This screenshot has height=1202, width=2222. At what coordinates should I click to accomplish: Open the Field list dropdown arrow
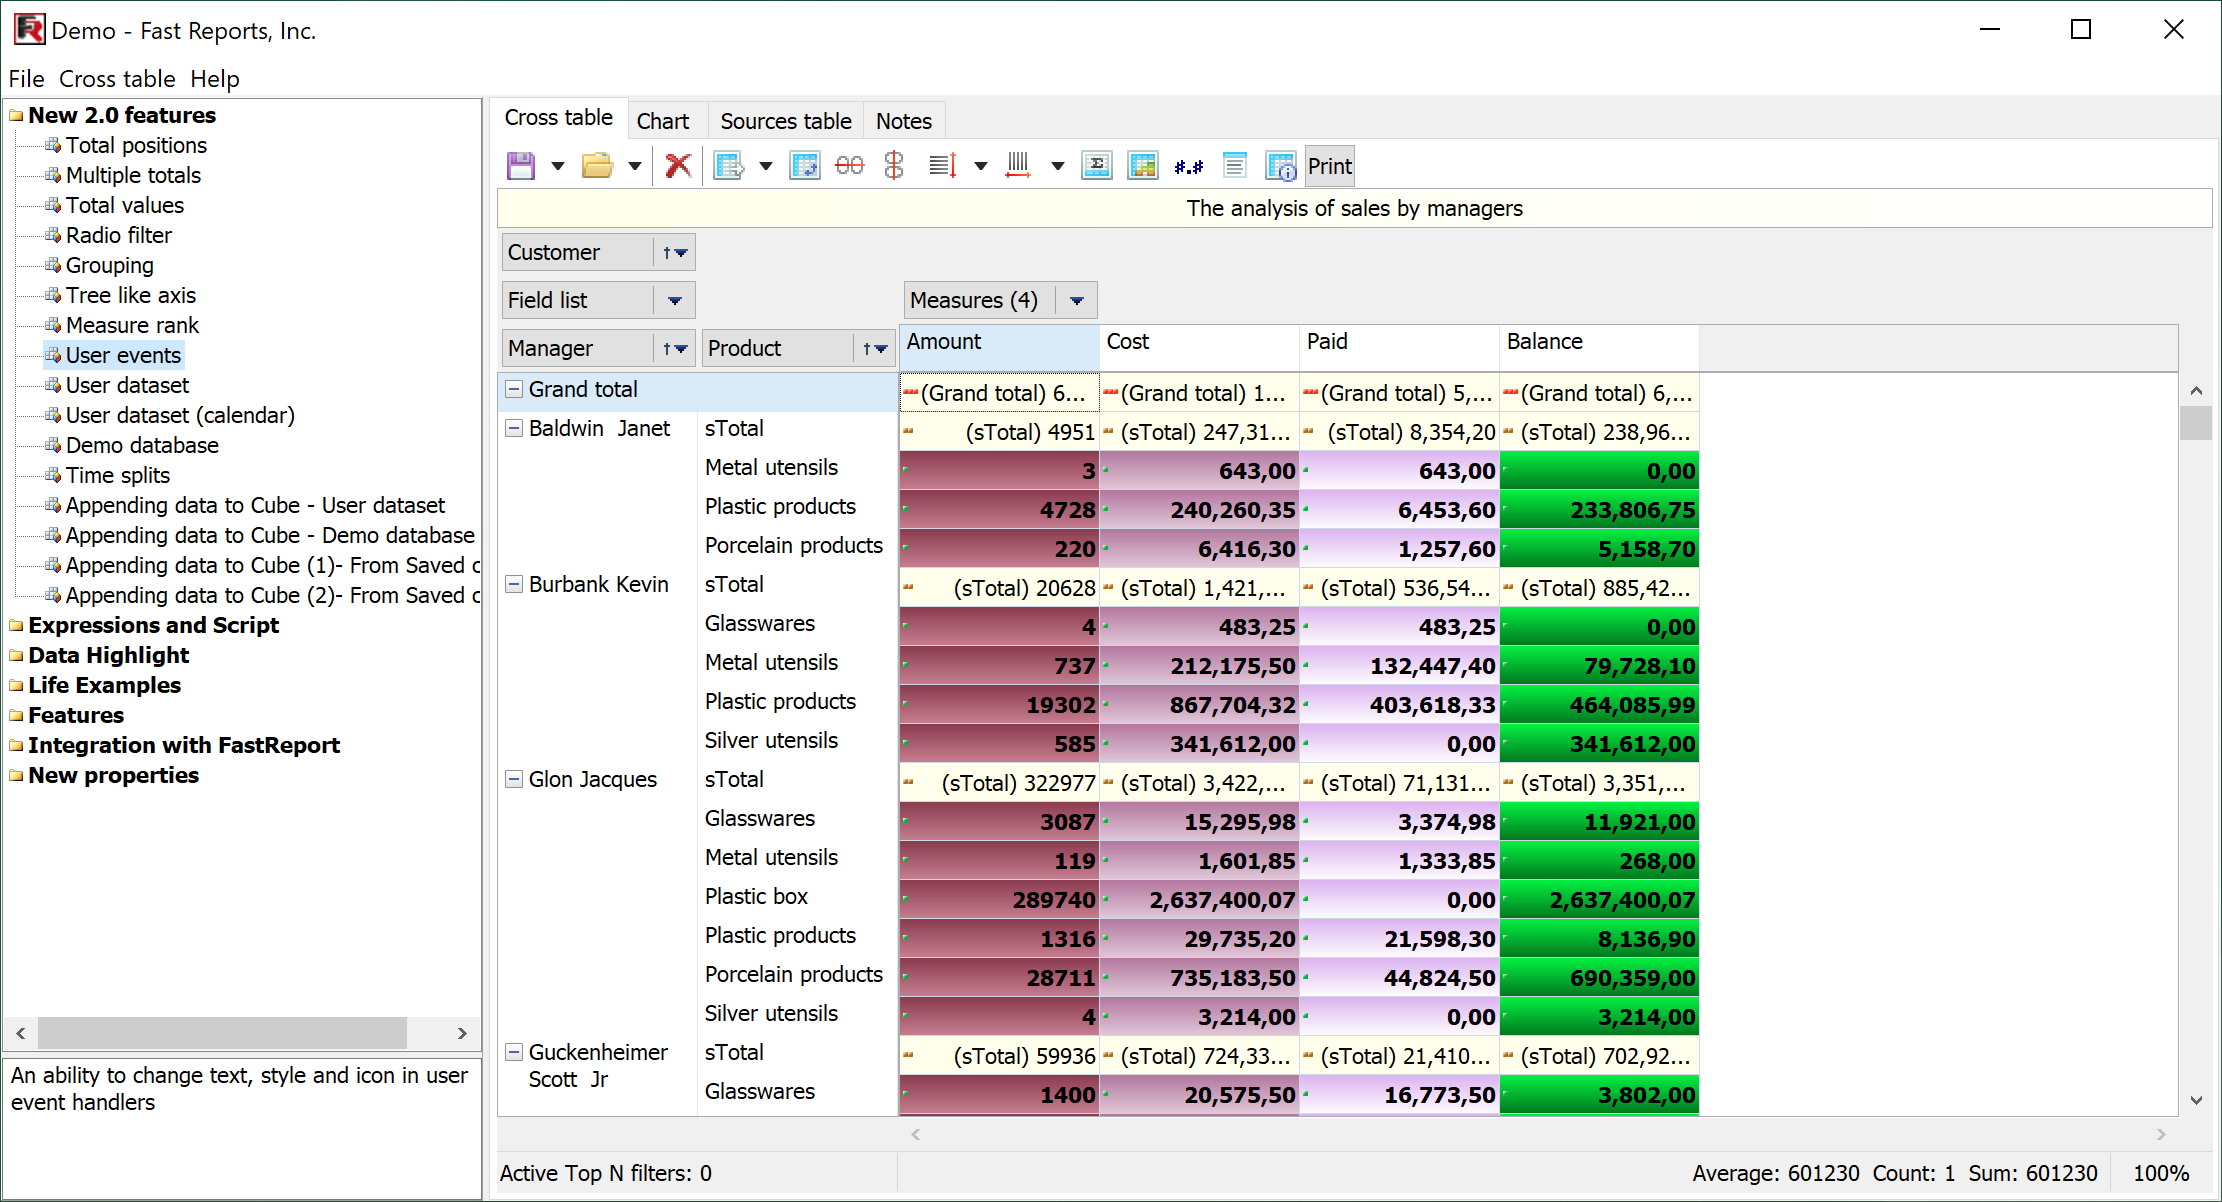(x=675, y=300)
